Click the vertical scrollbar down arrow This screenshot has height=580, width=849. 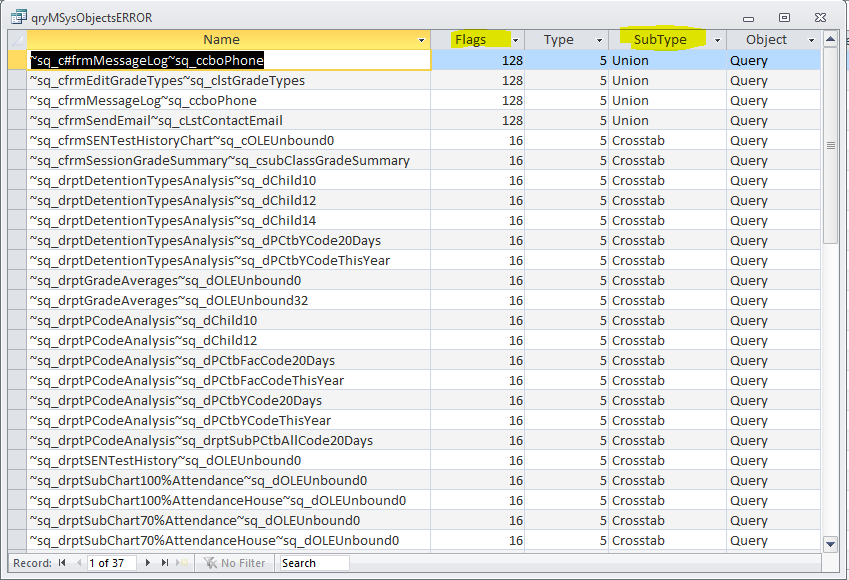click(830, 544)
